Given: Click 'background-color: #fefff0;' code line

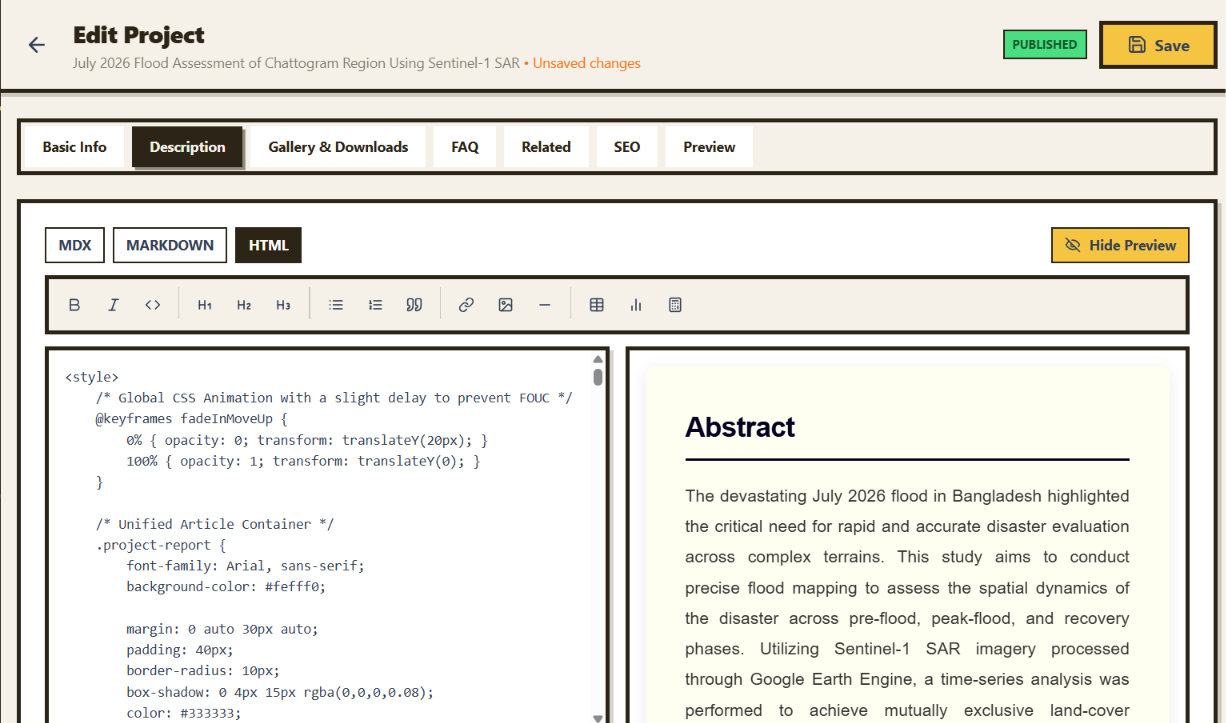Looking at the screenshot, I should point(226,587).
